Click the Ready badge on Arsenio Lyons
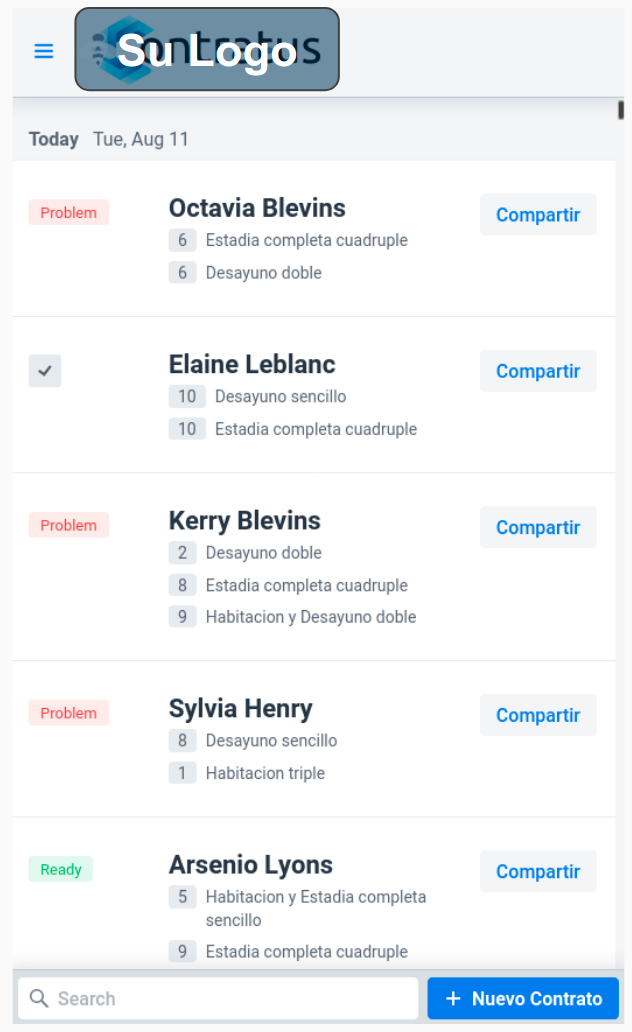This screenshot has height=1032, width=632. coord(60,869)
